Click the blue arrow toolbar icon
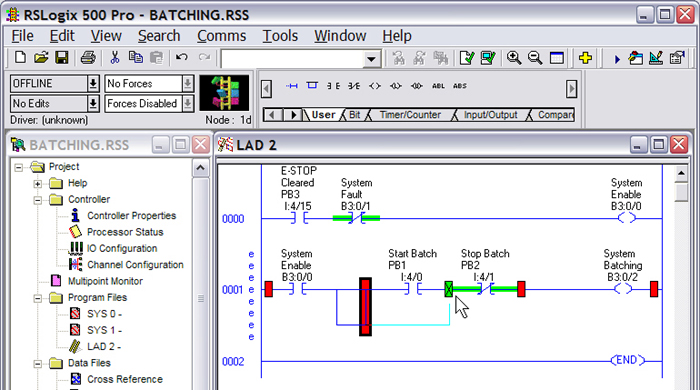 point(617,59)
